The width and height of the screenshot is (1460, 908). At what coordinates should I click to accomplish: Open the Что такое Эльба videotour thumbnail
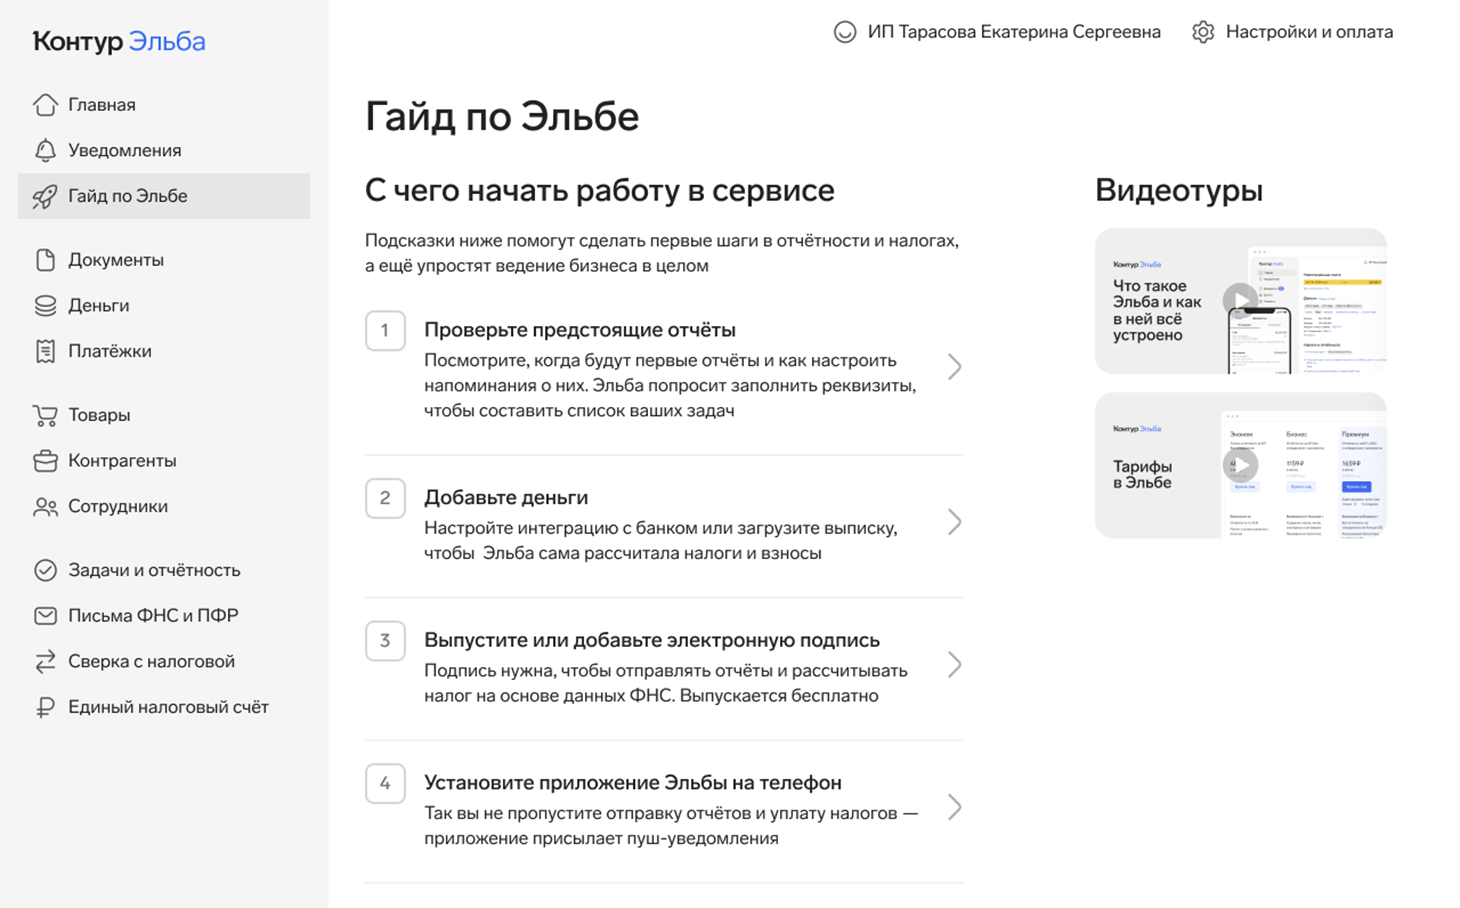pyautogui.click(x=1241, y=301)
